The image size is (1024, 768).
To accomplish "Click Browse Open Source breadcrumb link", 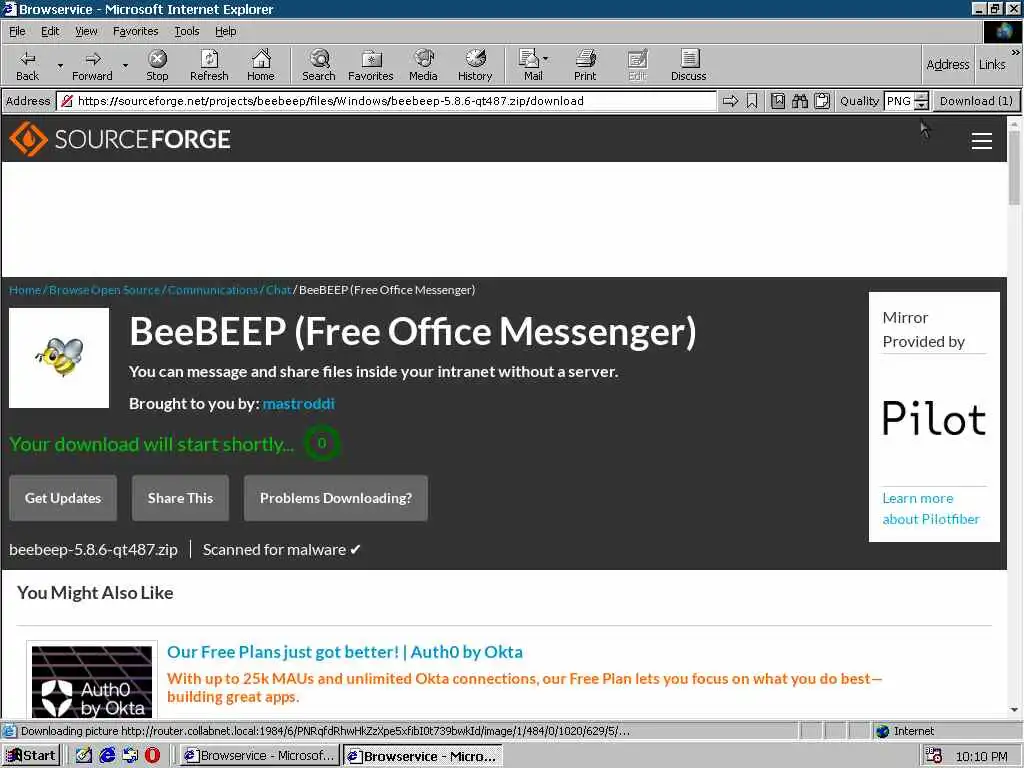I will 104,290.
